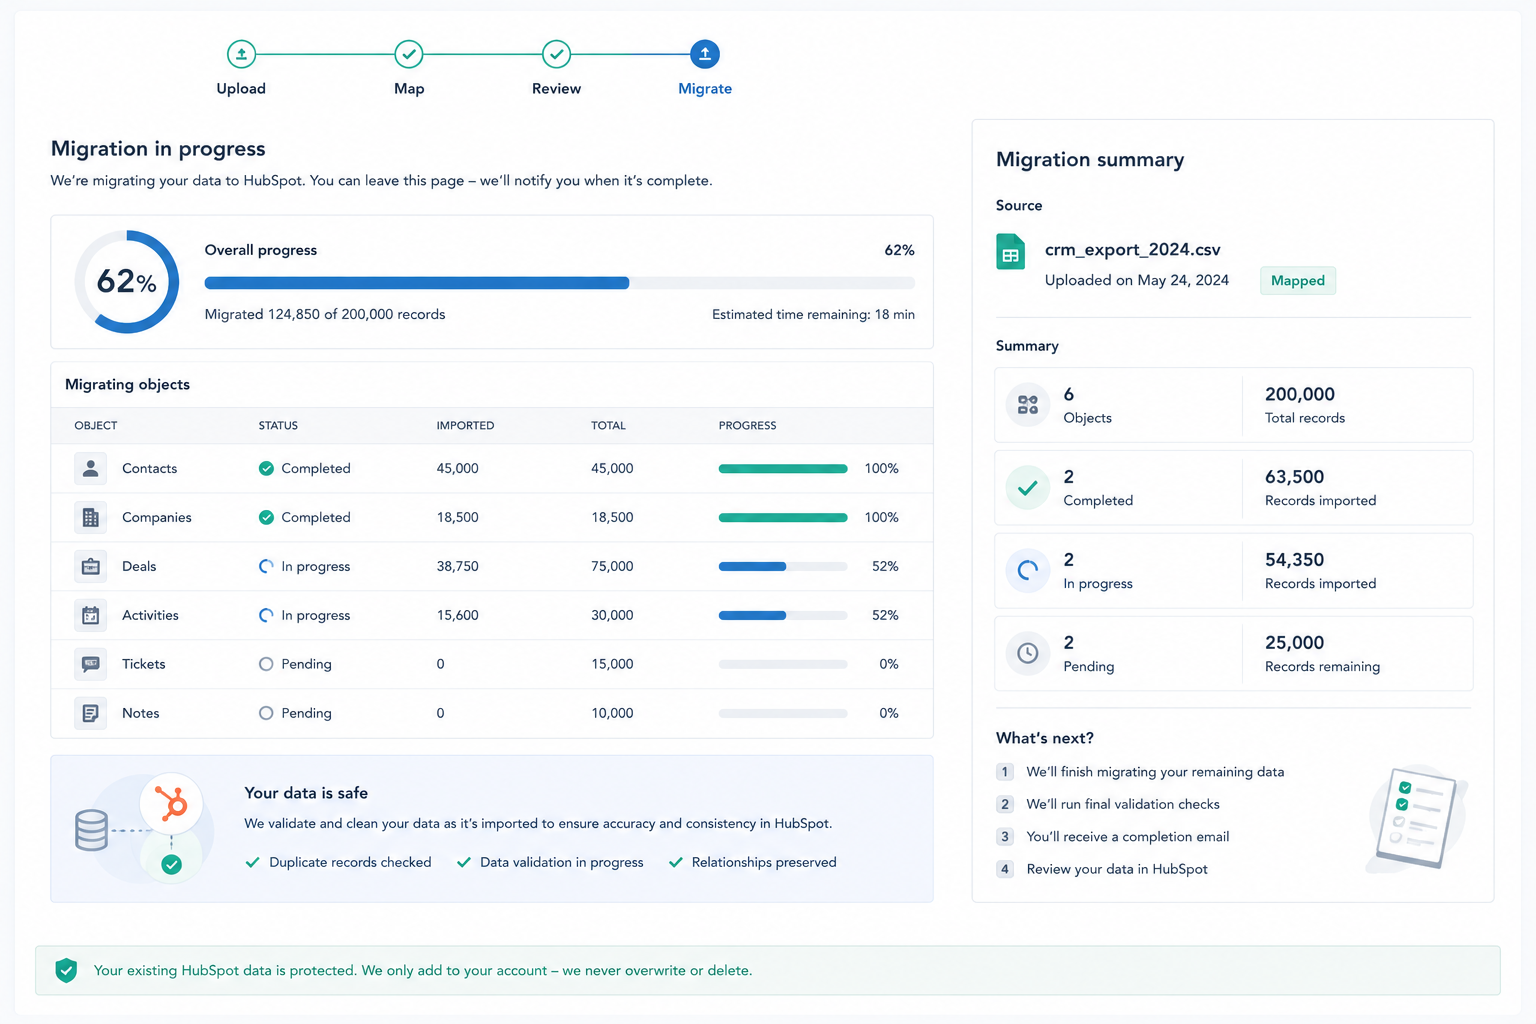Click the 63,500 Records imported value
The height and width of the screenshot is (1024, 1536).
coord(1294,477)
